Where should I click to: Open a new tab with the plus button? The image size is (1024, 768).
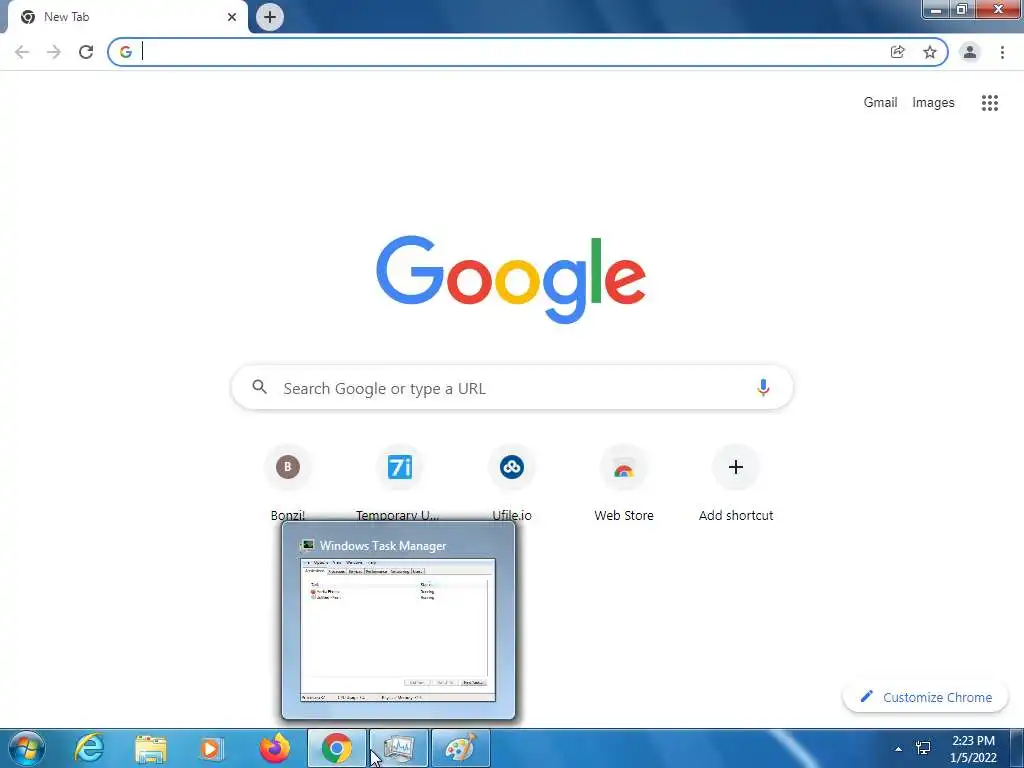coord(270,17)
